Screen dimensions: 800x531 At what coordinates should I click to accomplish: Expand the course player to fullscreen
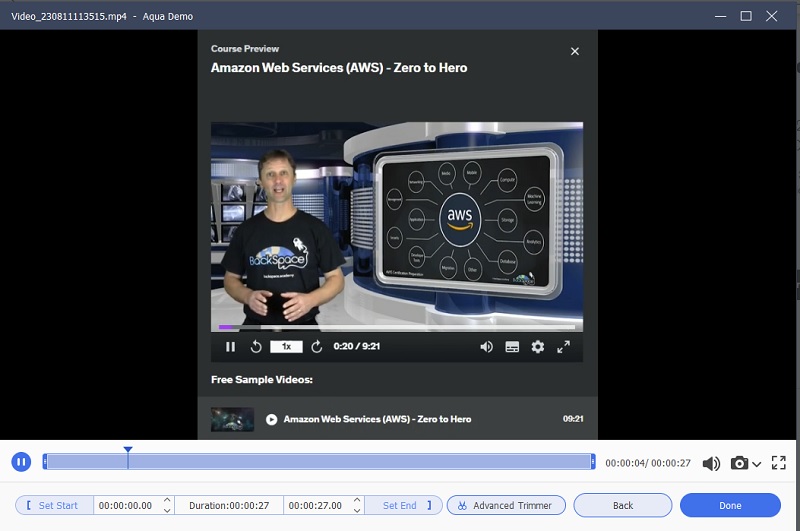point(563,347)
